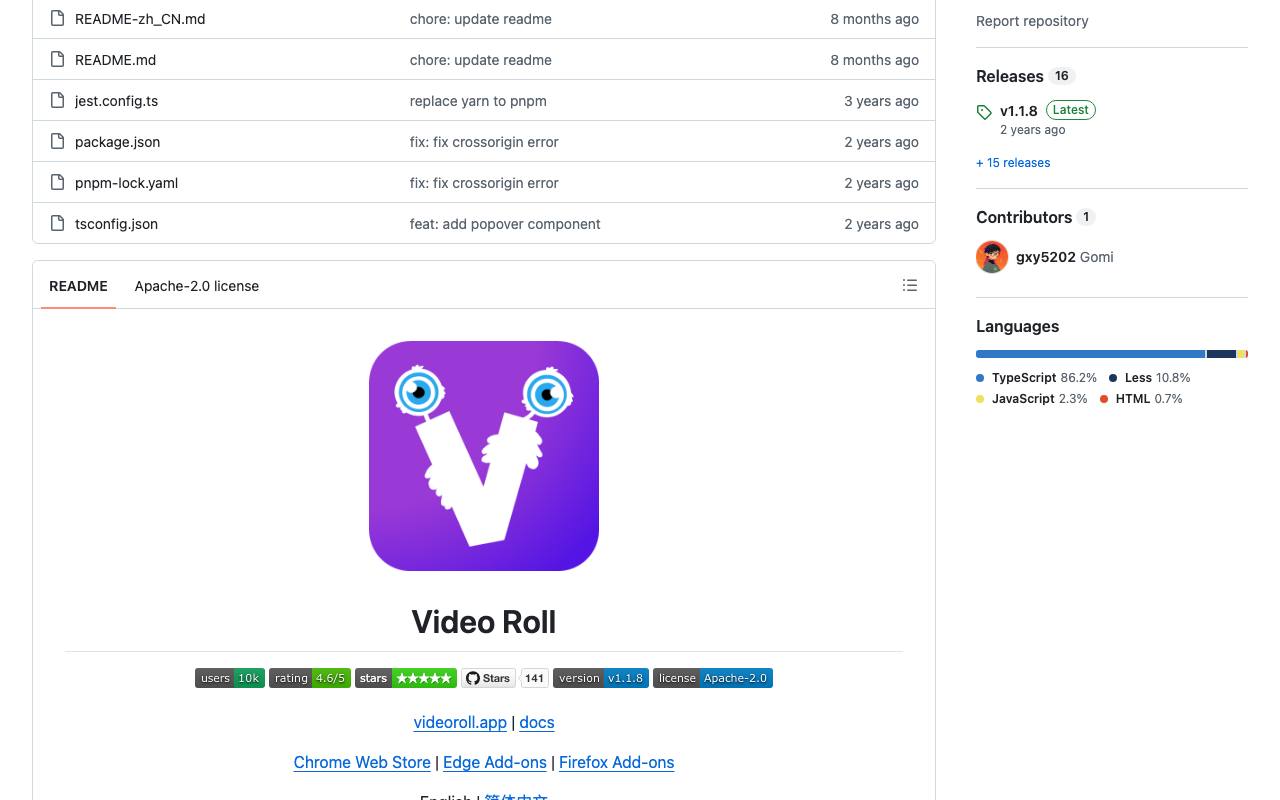Viewport: 1280px width, 800px height.
Task: Click the Video Roll heading
Action: coord(484,622)
